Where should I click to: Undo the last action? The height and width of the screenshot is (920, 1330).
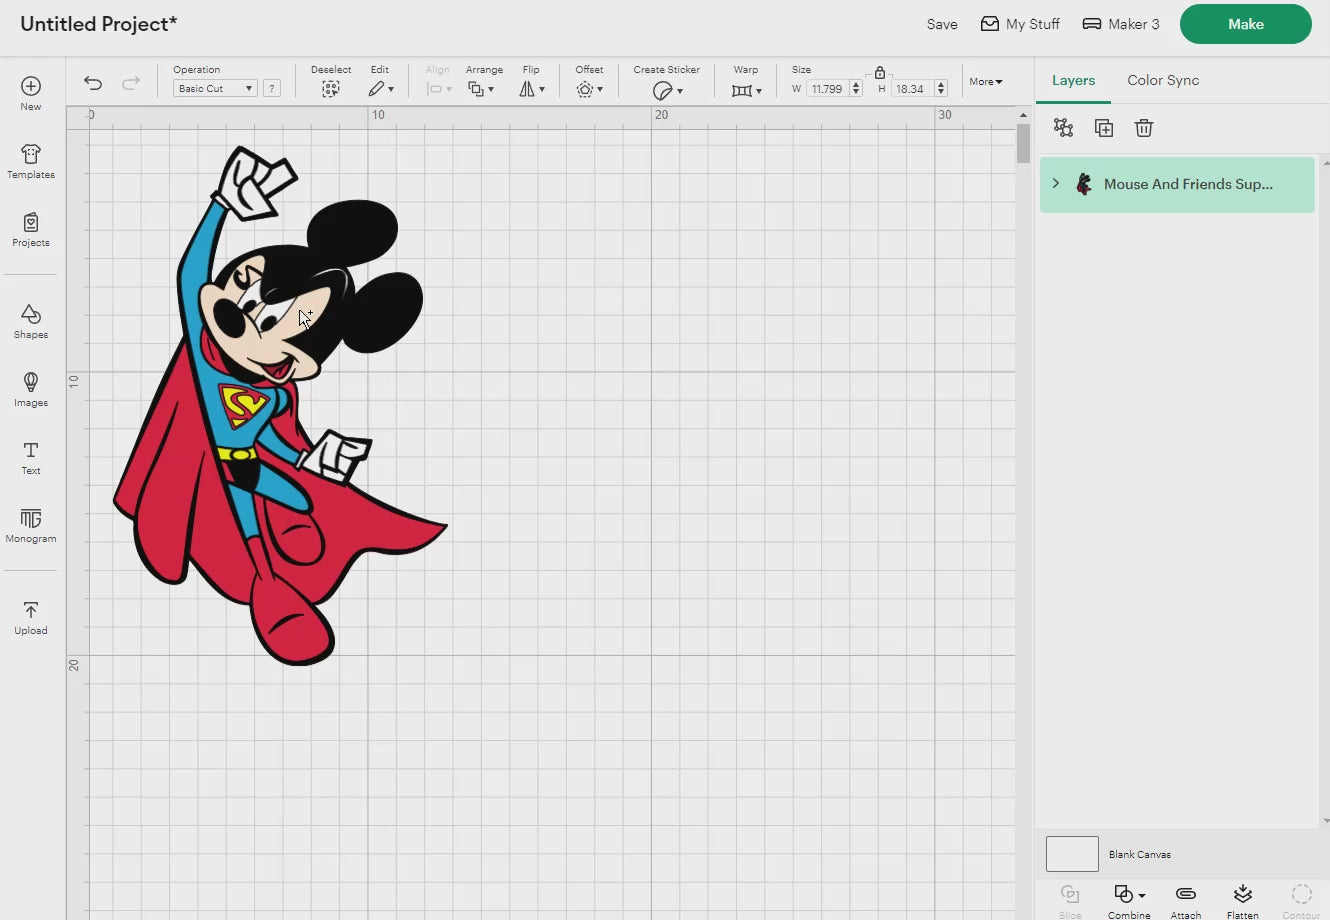[x=93, y=83]
